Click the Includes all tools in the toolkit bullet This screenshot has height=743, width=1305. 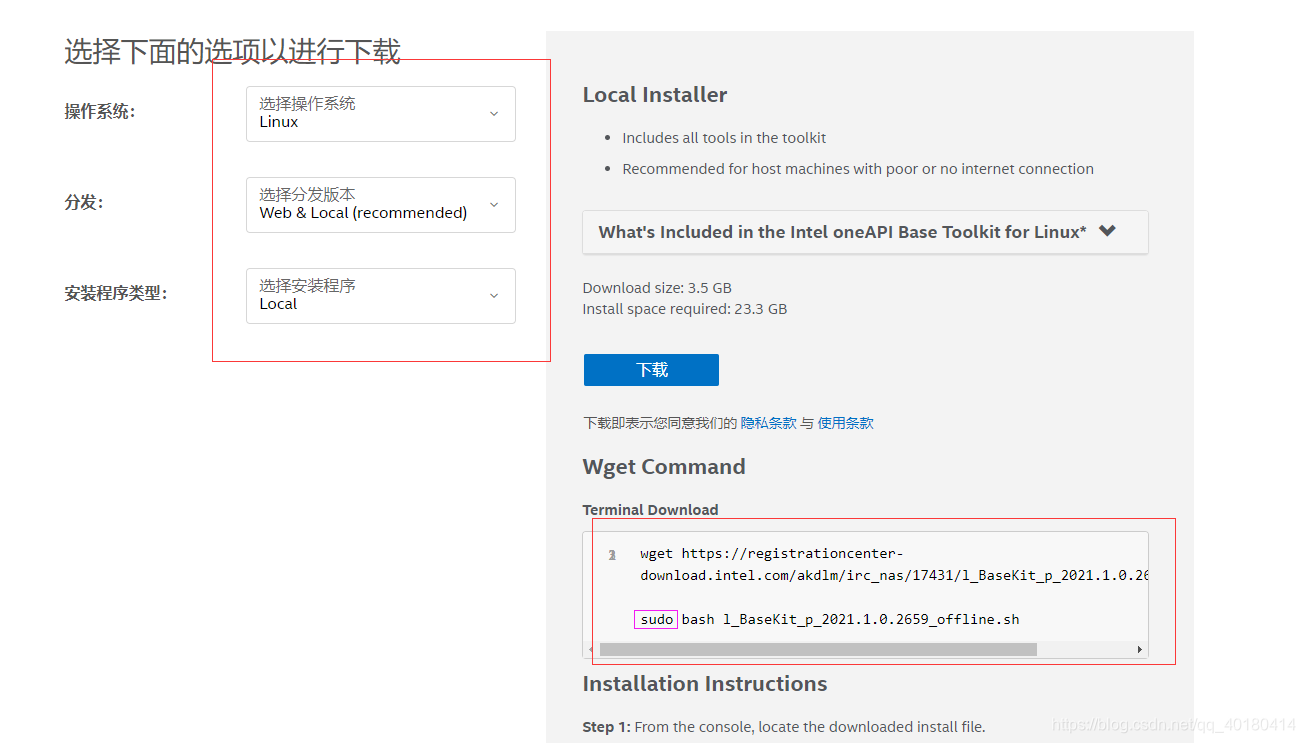tap(724, 138)
